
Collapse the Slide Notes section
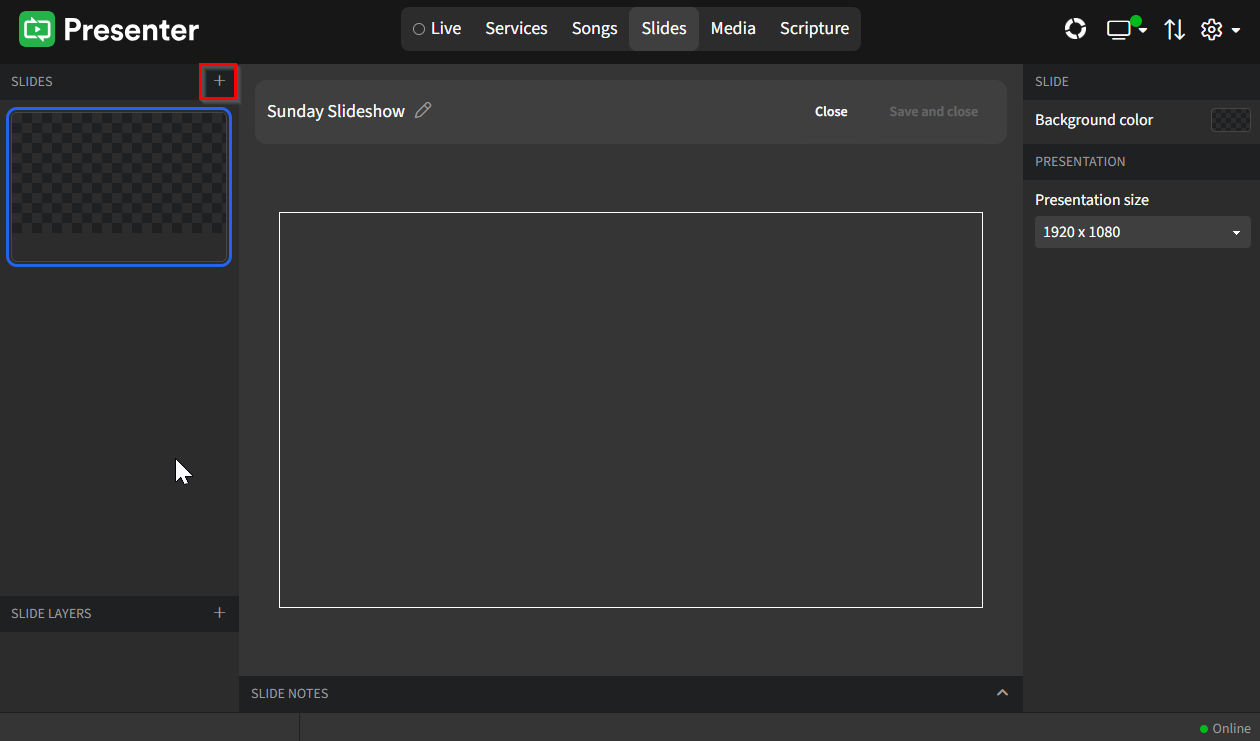pyautogui.click(x=1002, y=693)
